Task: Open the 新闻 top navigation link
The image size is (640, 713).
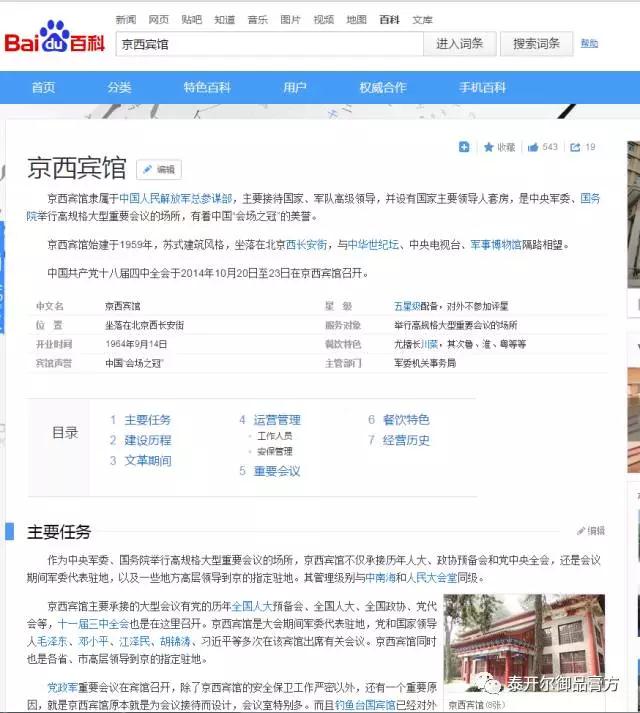Action: [126, 20]
